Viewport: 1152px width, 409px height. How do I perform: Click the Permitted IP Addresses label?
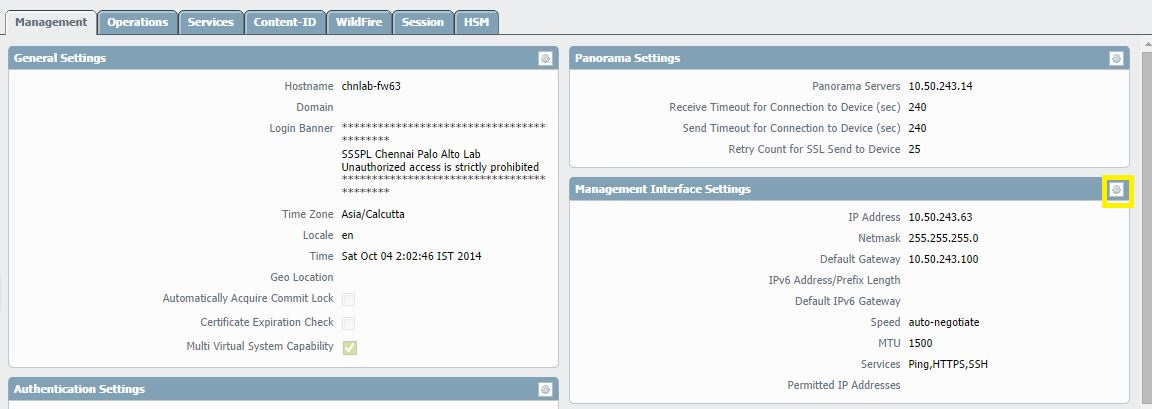(843, 385)
